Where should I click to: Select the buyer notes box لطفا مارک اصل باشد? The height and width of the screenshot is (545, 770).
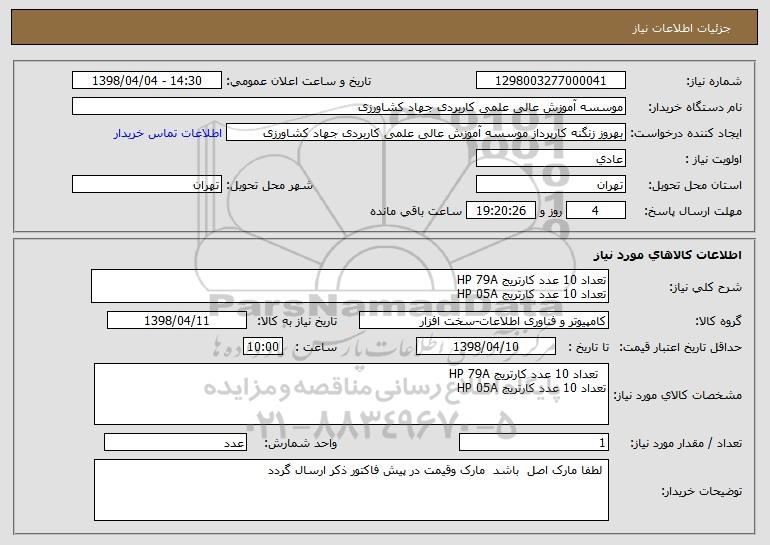pos(351,490)
